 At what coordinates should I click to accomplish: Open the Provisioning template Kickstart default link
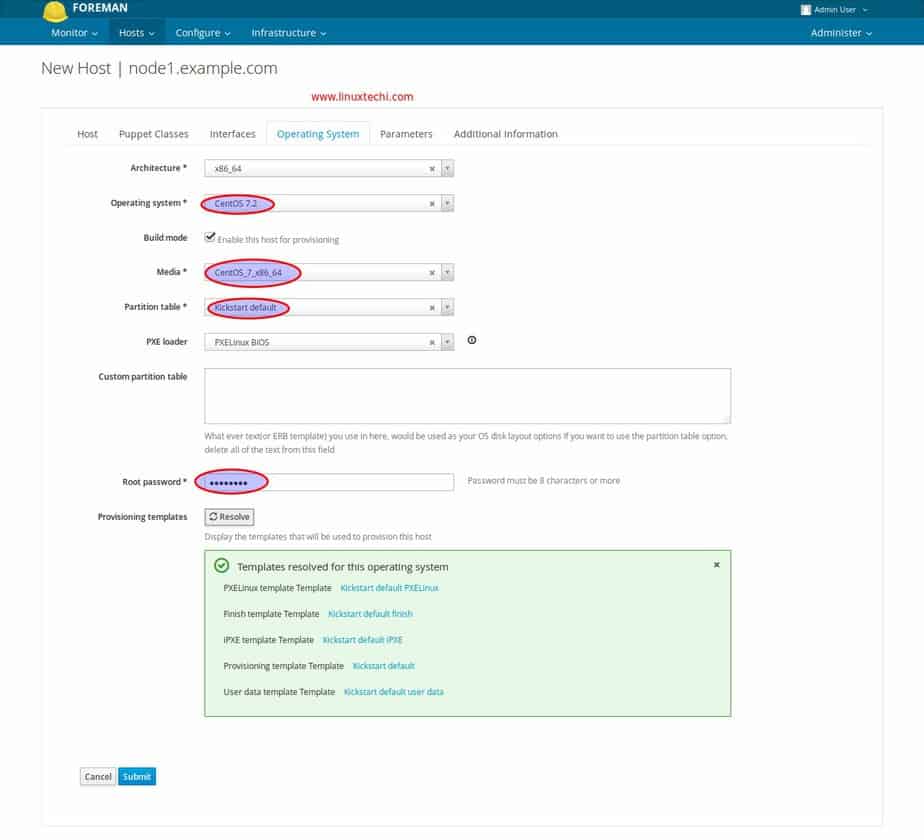coord(384,666)
